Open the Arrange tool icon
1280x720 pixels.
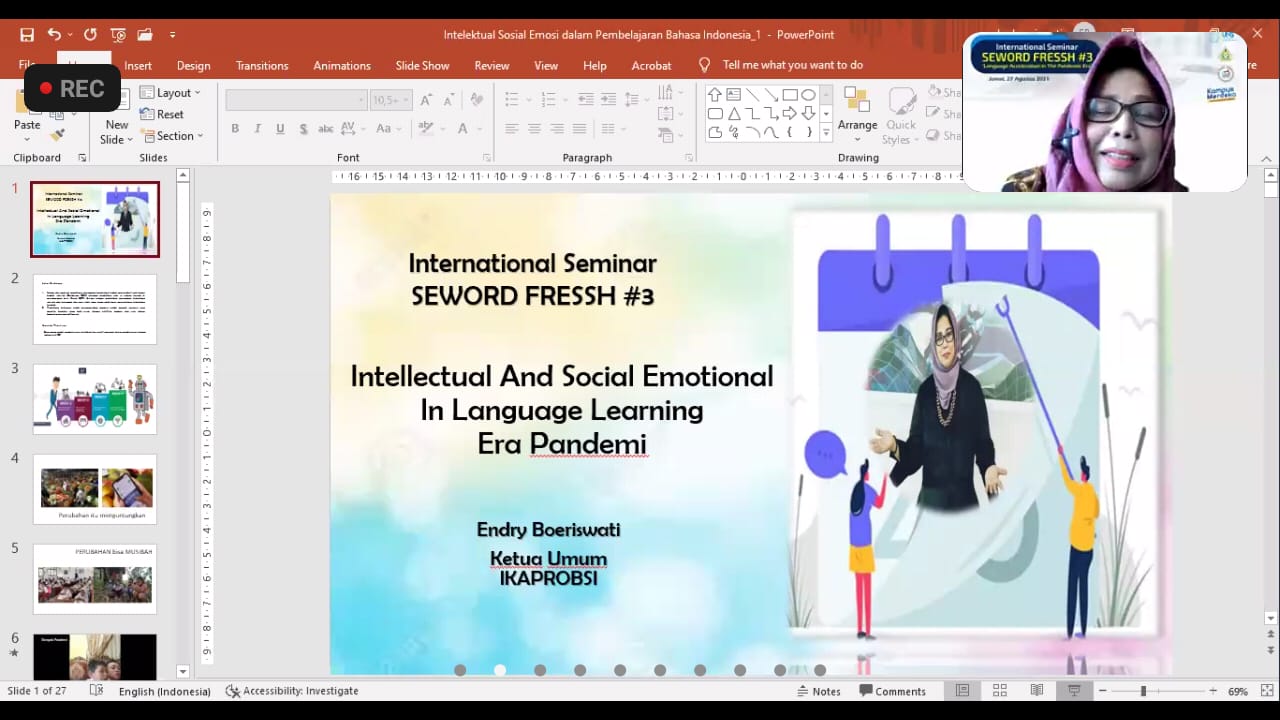click(857, 100)
